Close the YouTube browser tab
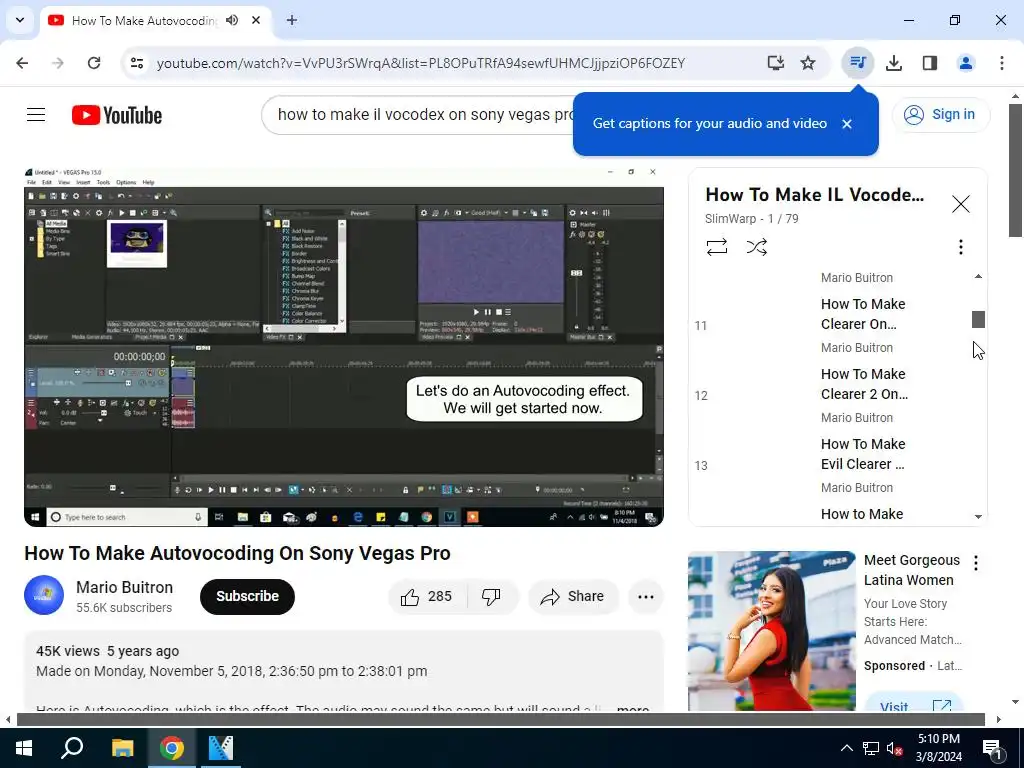Image resolution: width=1024 pixels, height=768 pixels. coord(256,20)
